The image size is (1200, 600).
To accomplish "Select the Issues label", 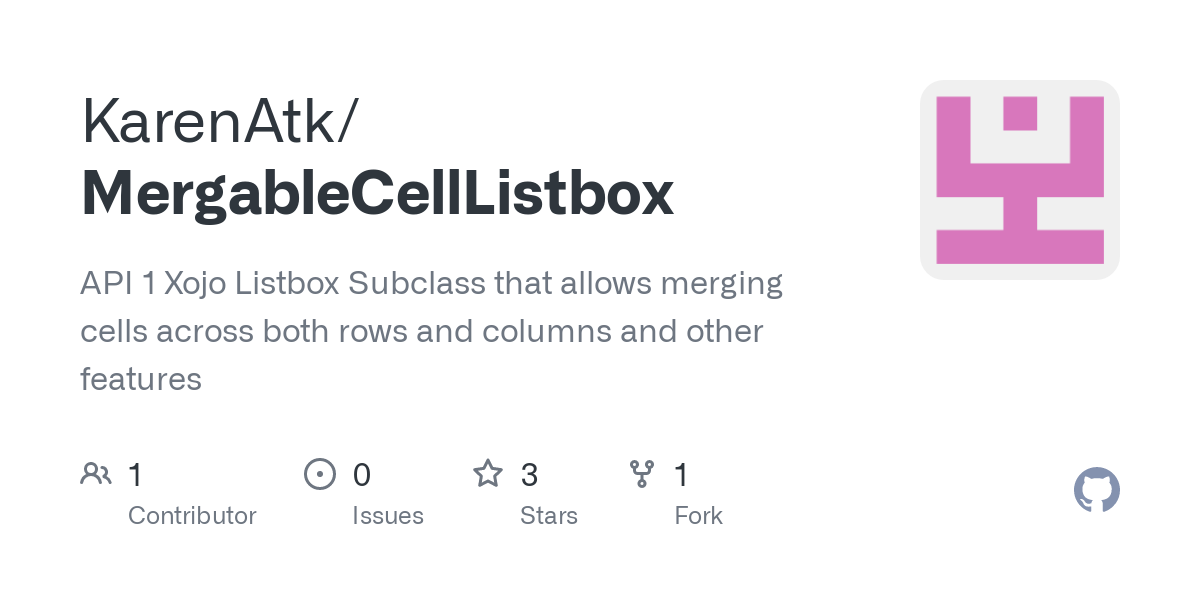I will 388,516.
